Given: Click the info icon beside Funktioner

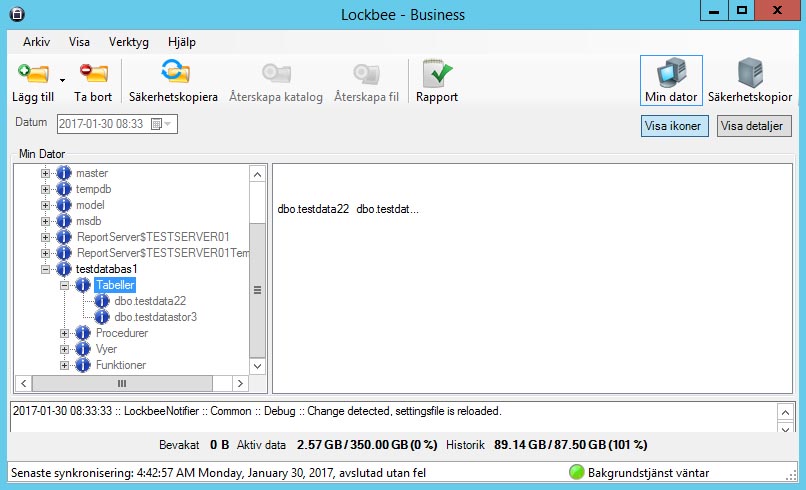Looking at the screenshot, I should pos(83,365).
